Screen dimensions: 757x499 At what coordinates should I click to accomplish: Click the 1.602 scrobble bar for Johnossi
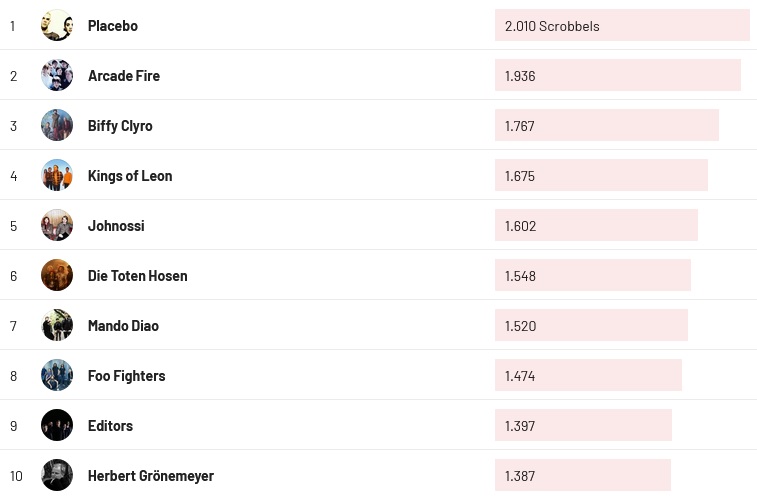(x=596, y=226)
